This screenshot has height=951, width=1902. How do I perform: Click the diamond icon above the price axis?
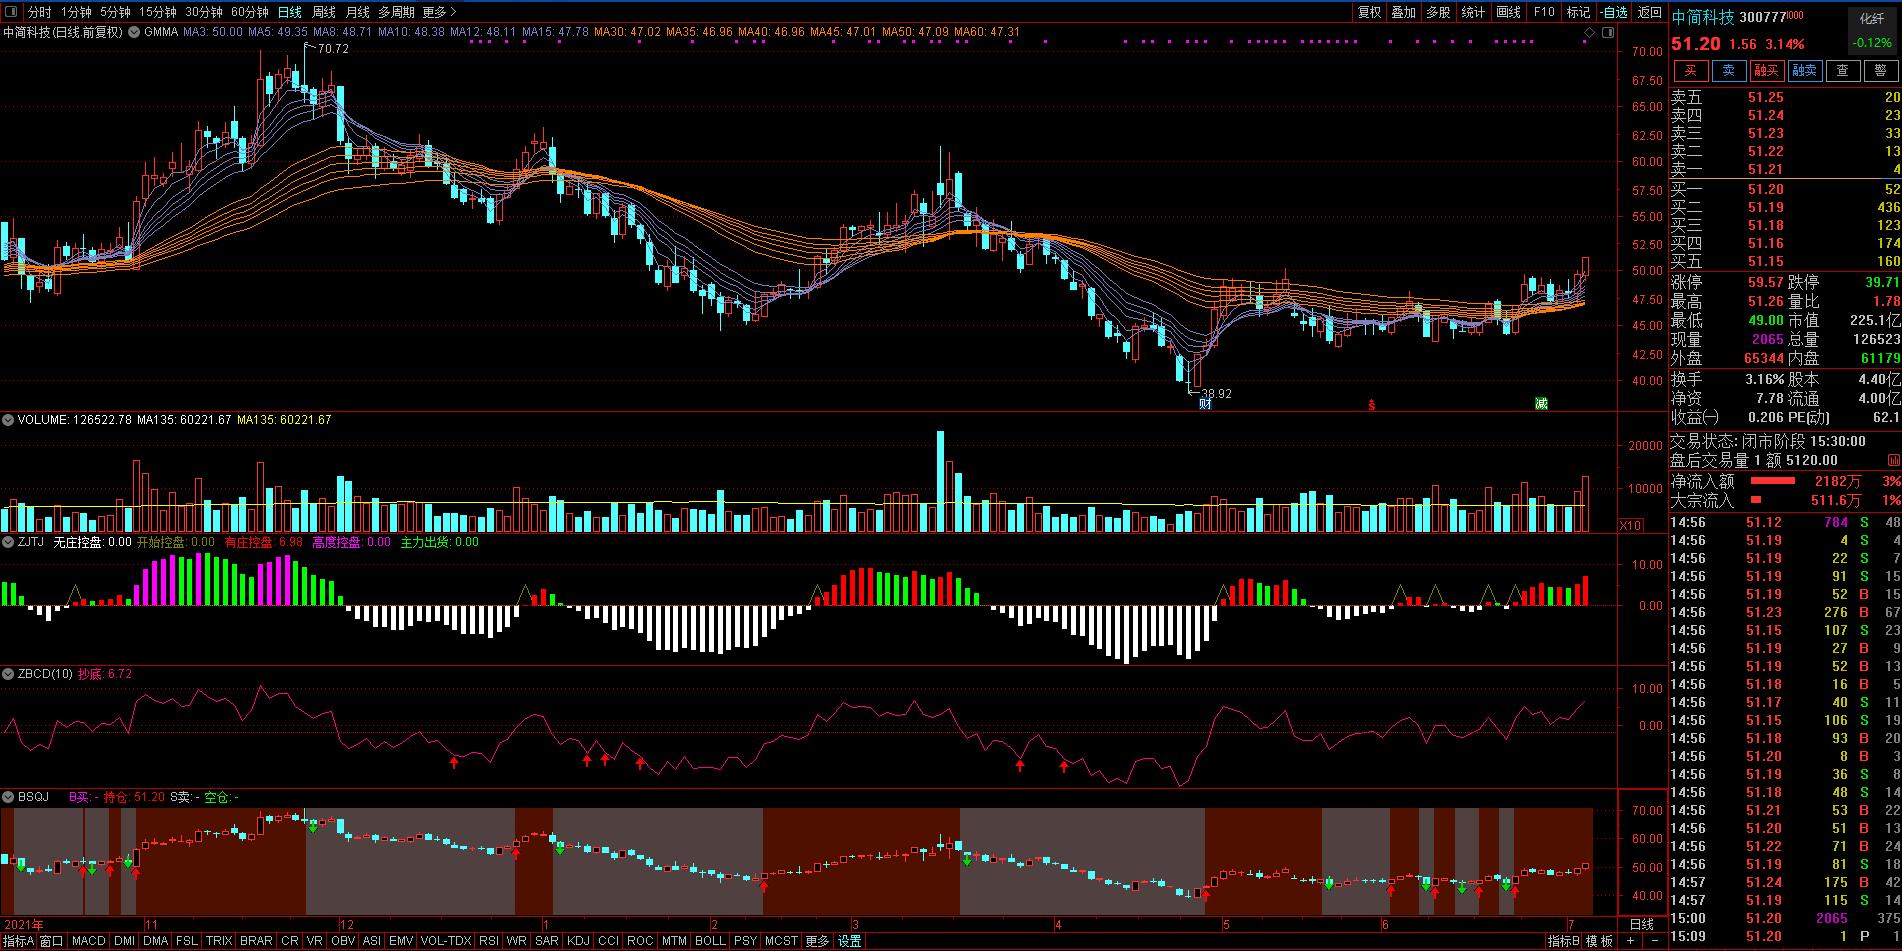click(1589, 33)
